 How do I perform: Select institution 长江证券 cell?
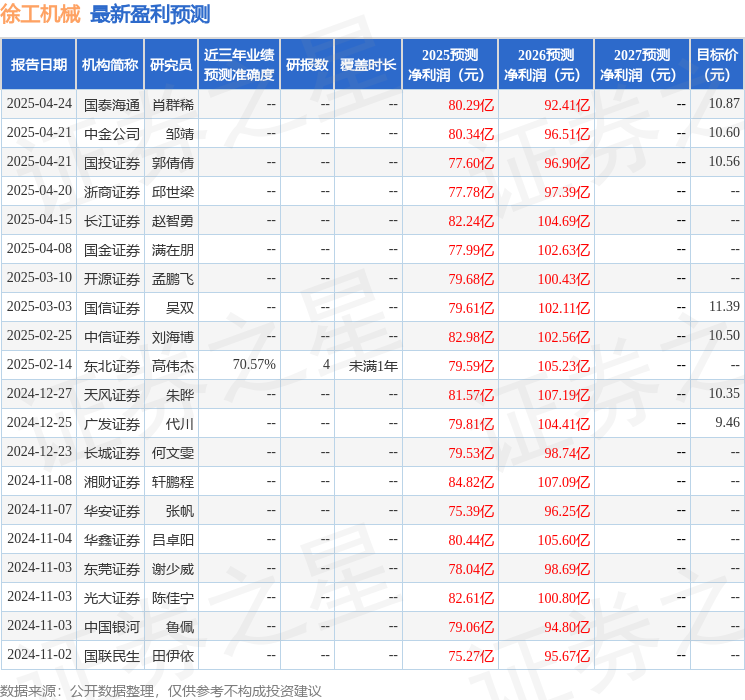pos(112,221)
